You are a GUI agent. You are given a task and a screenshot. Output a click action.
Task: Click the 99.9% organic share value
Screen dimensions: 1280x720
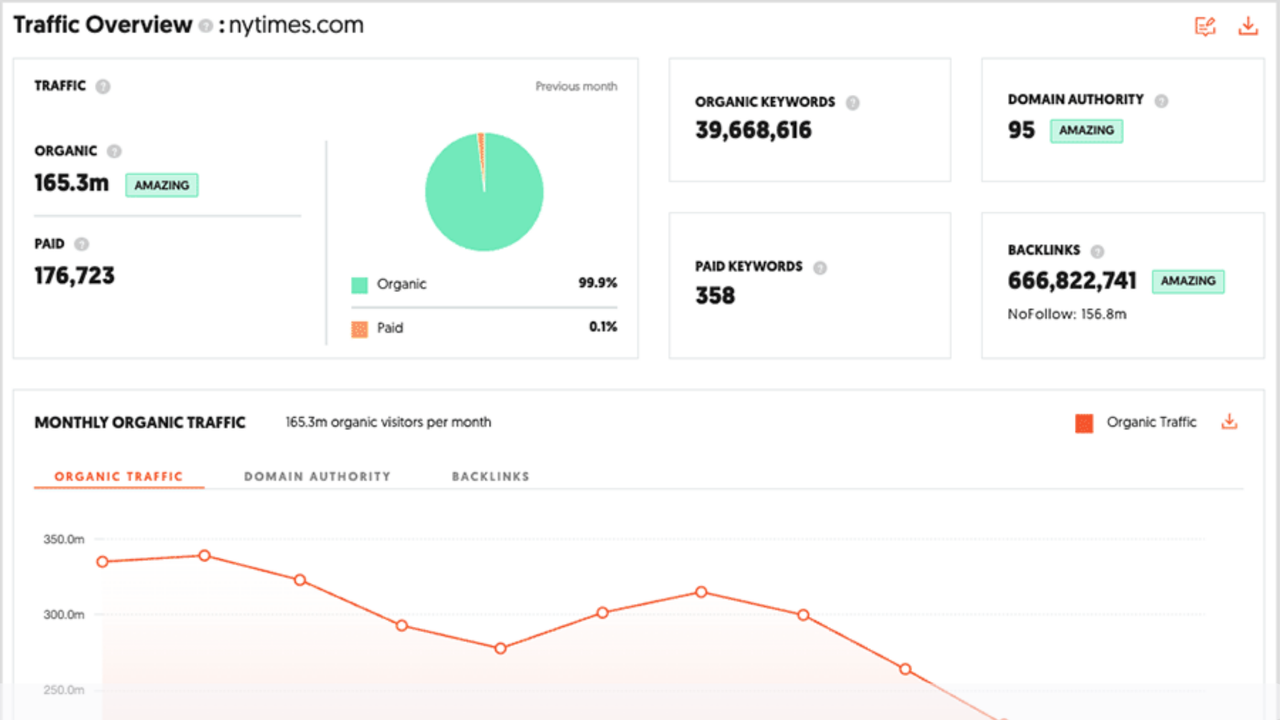coord(598,284)
